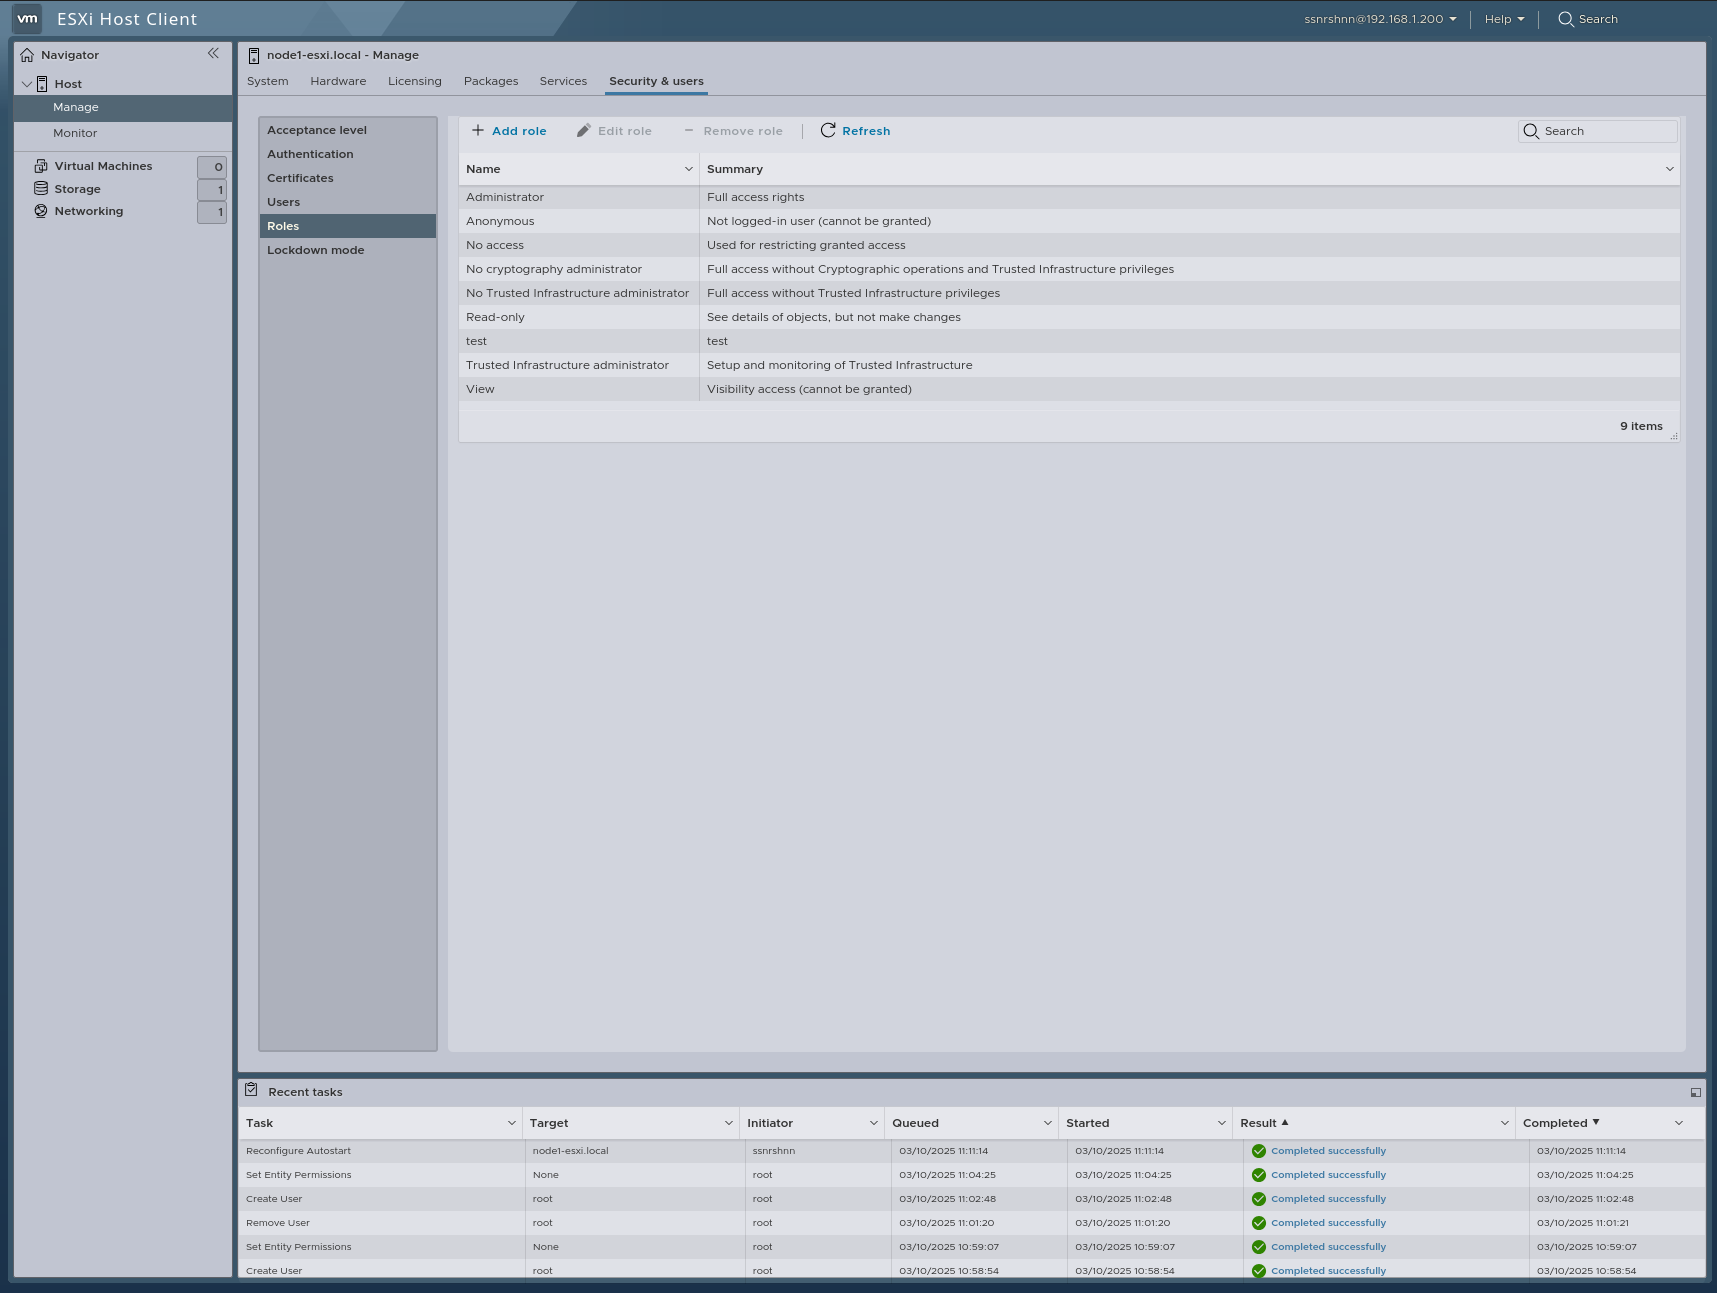
Task: Click the Completed successfully link for Create User
Action: click(1328, 1198)
